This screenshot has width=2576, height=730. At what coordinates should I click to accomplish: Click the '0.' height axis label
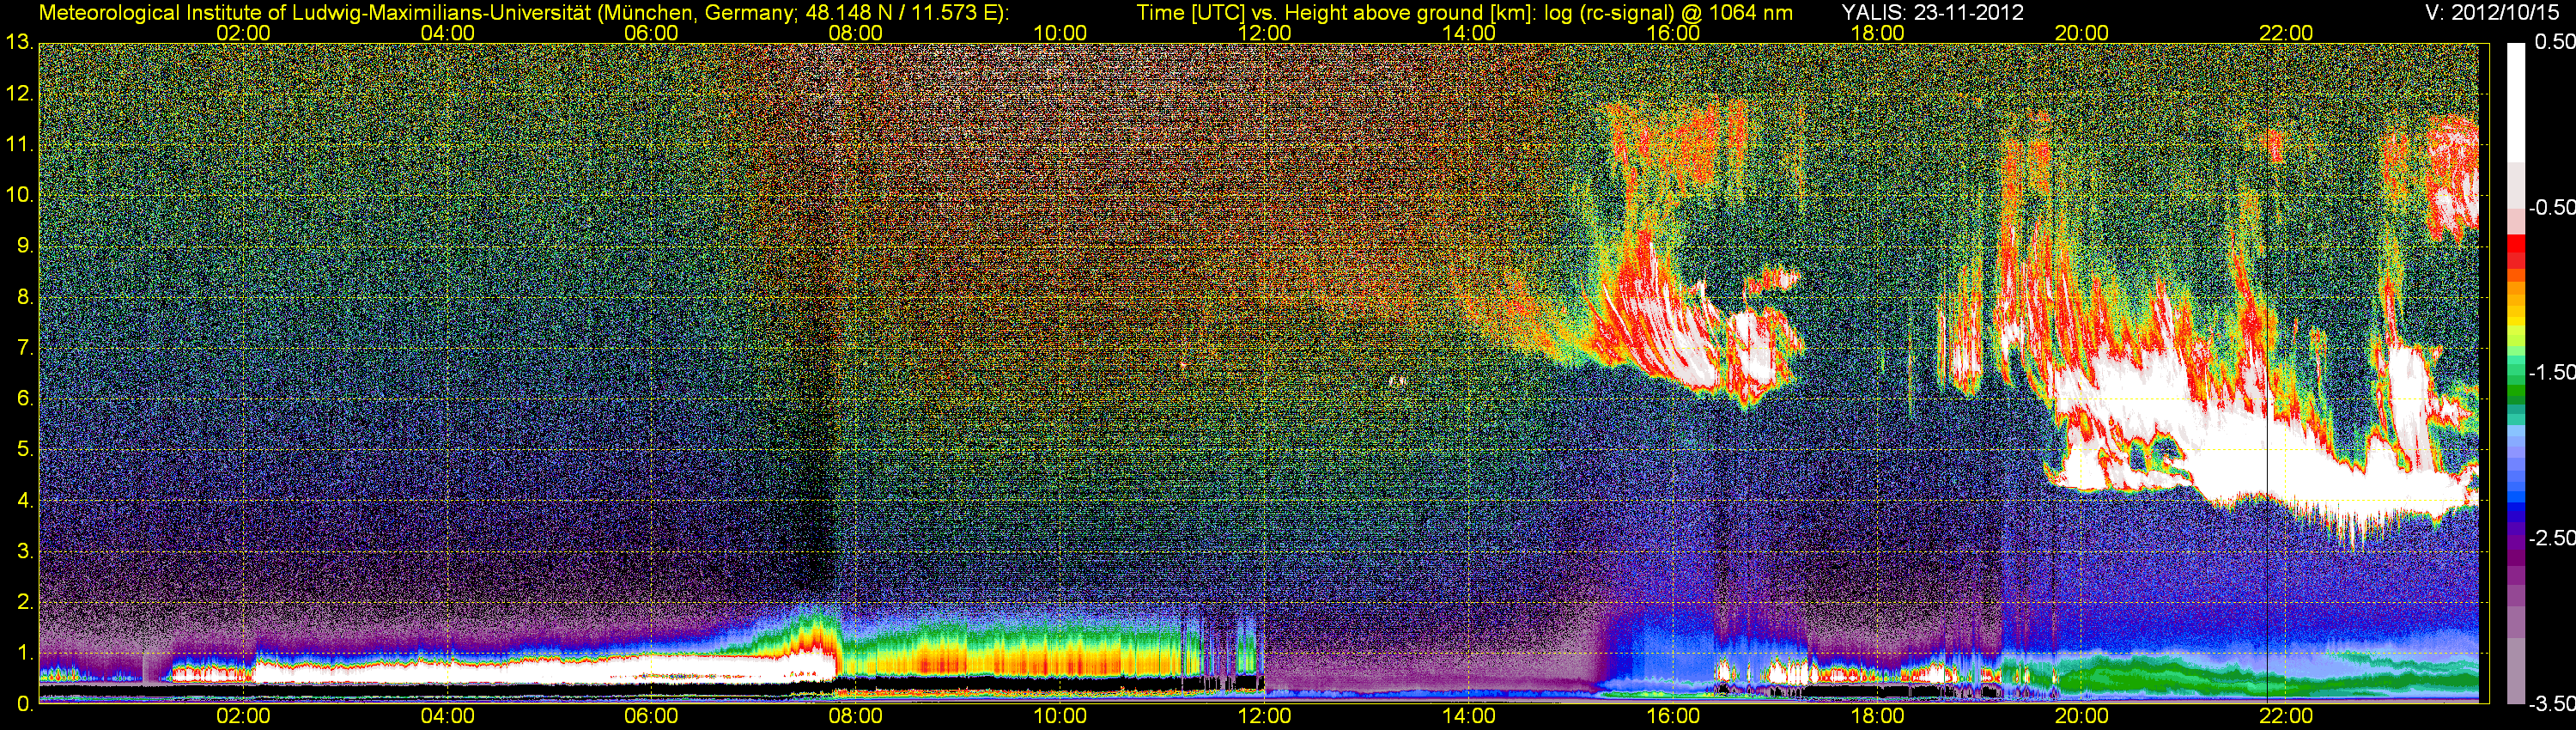pos(24,704)
